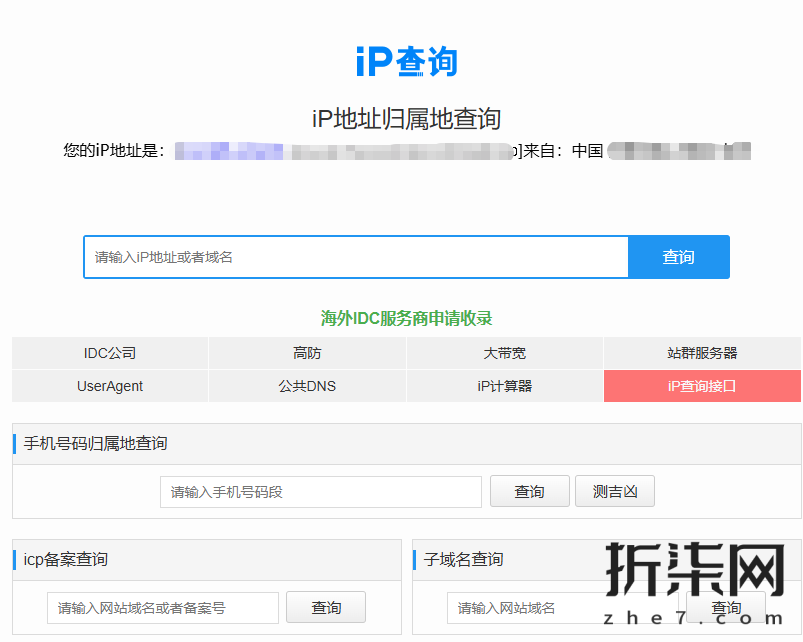Click the phone number input in 手机号码归属地查询

click(x=320, y=491)
